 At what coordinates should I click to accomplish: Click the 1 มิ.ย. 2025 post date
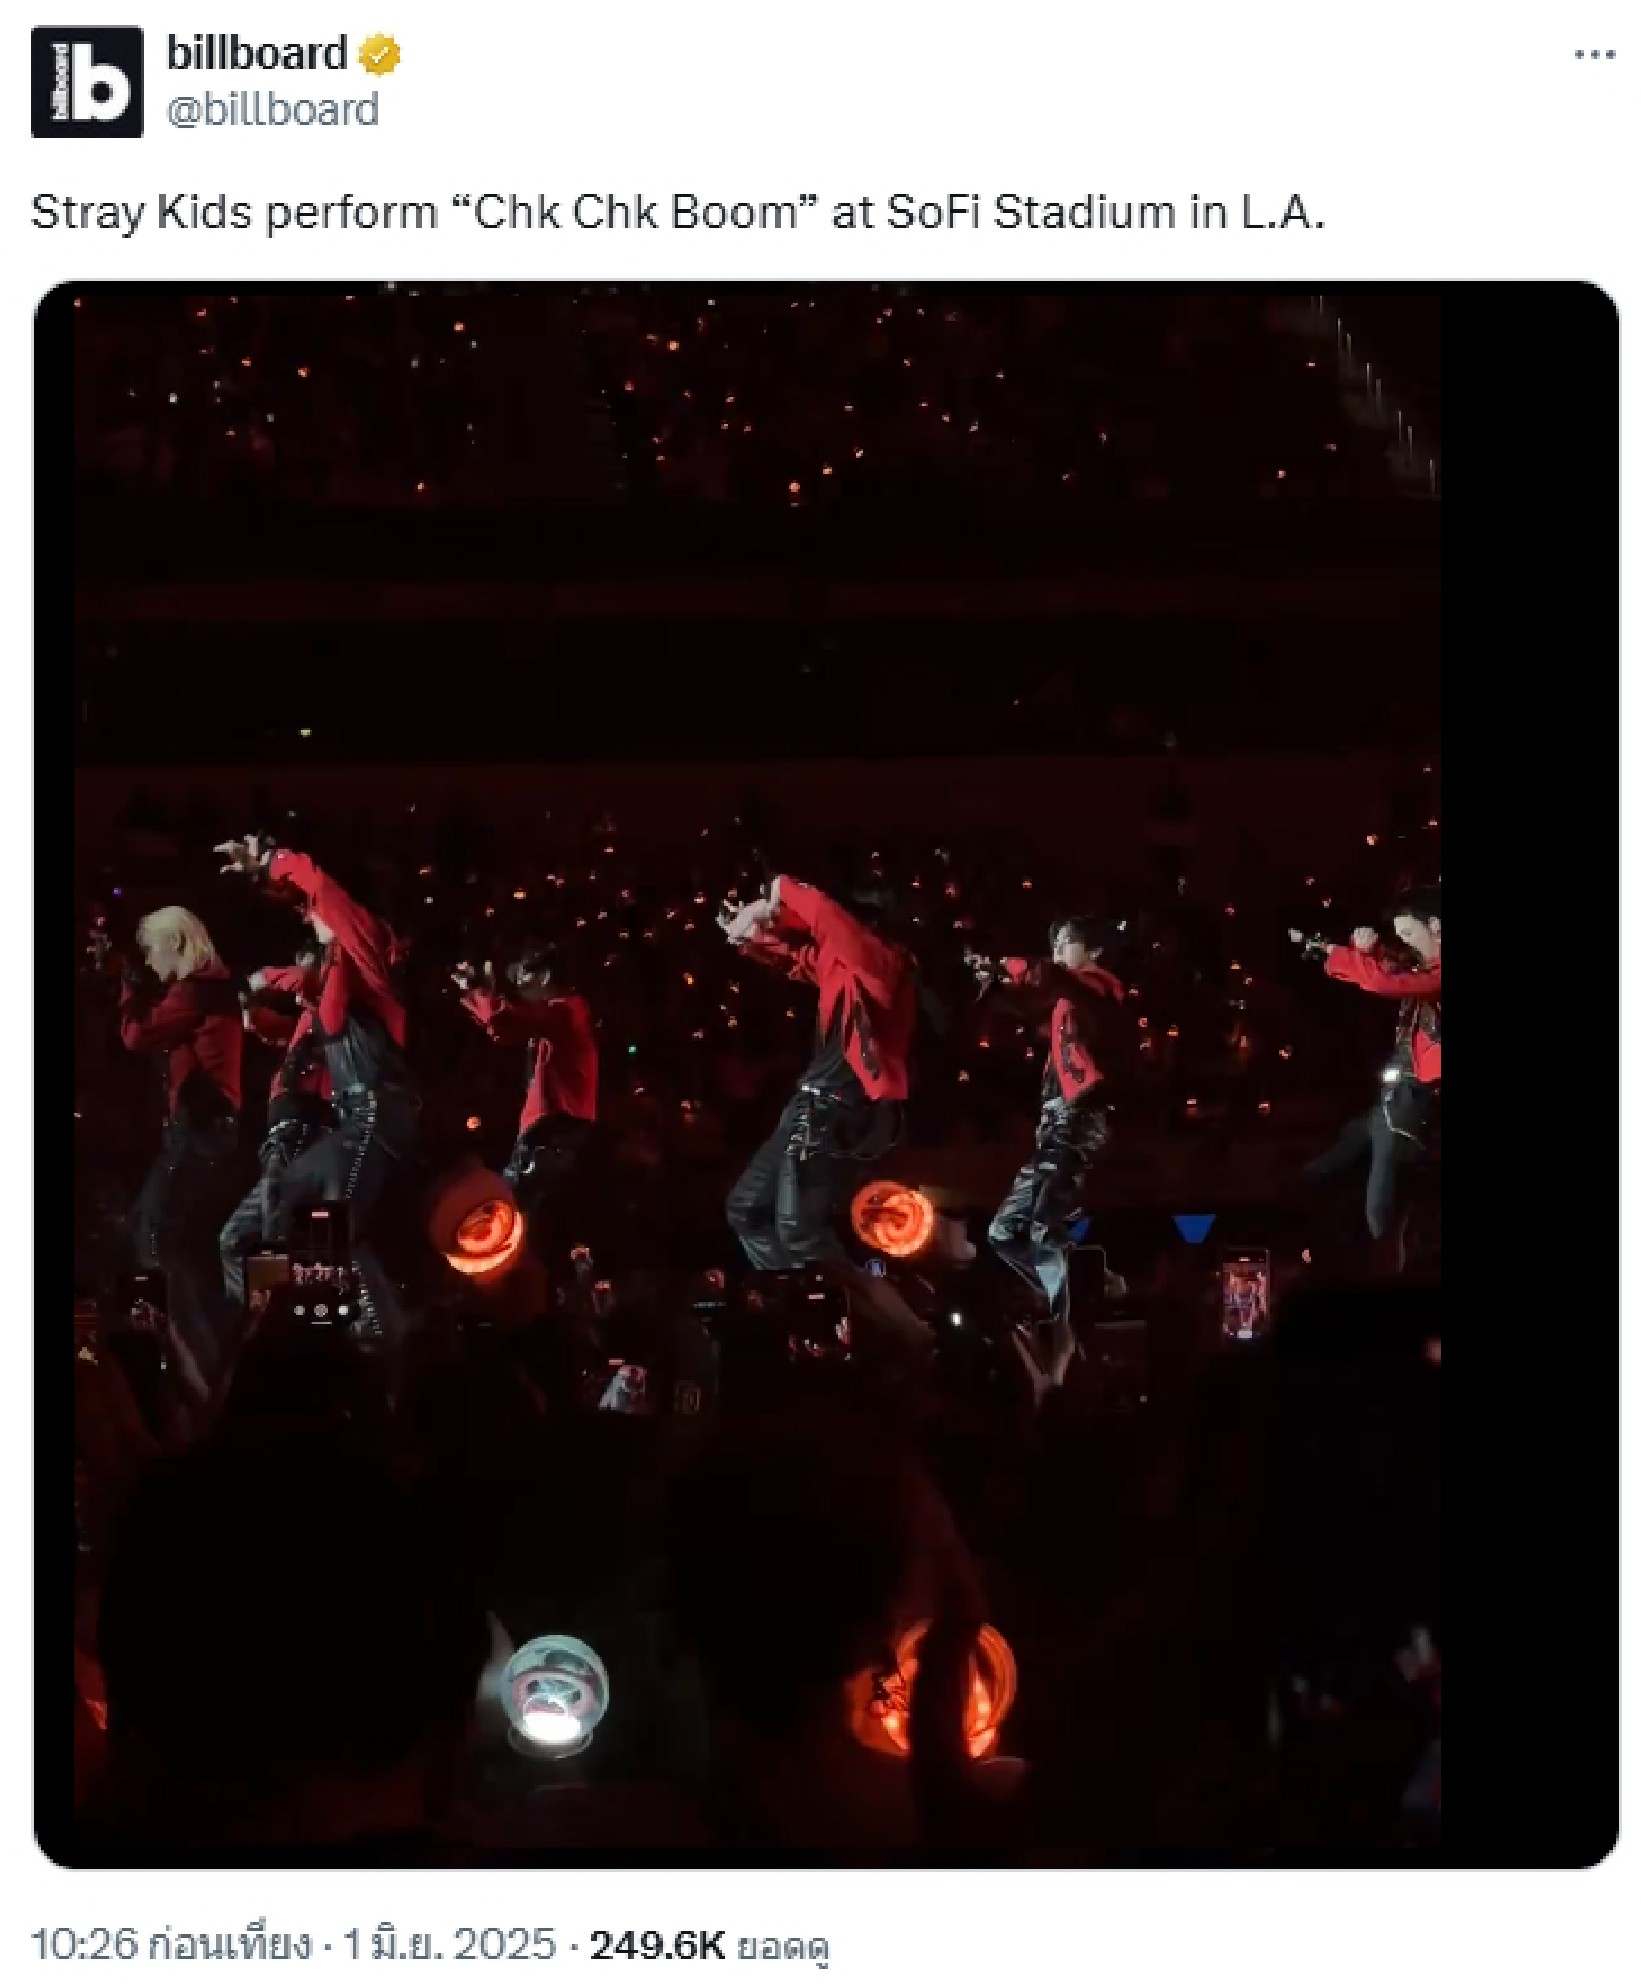tap(450, 1944)
